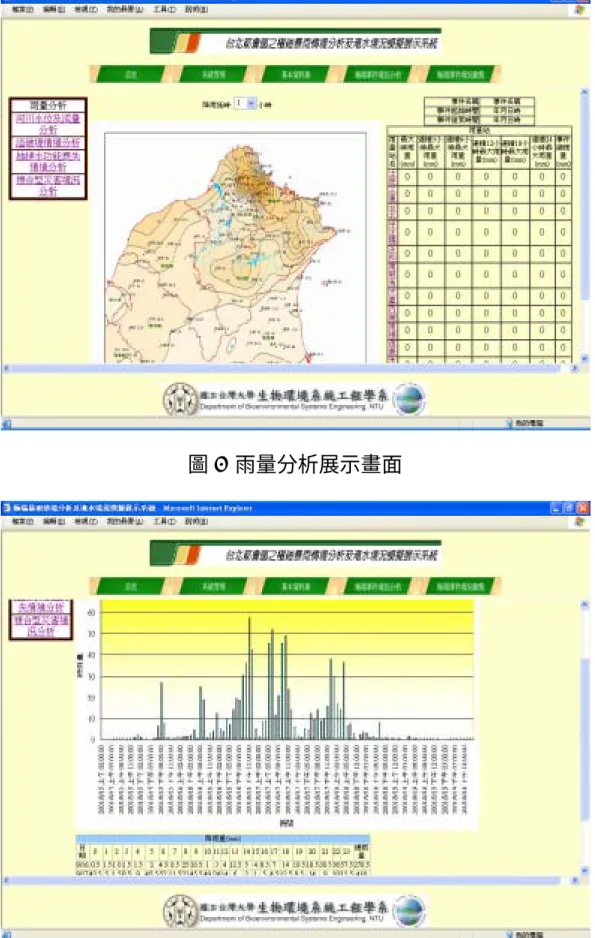Maximize the lower Internet Explorer window

(x=569, y=508)
